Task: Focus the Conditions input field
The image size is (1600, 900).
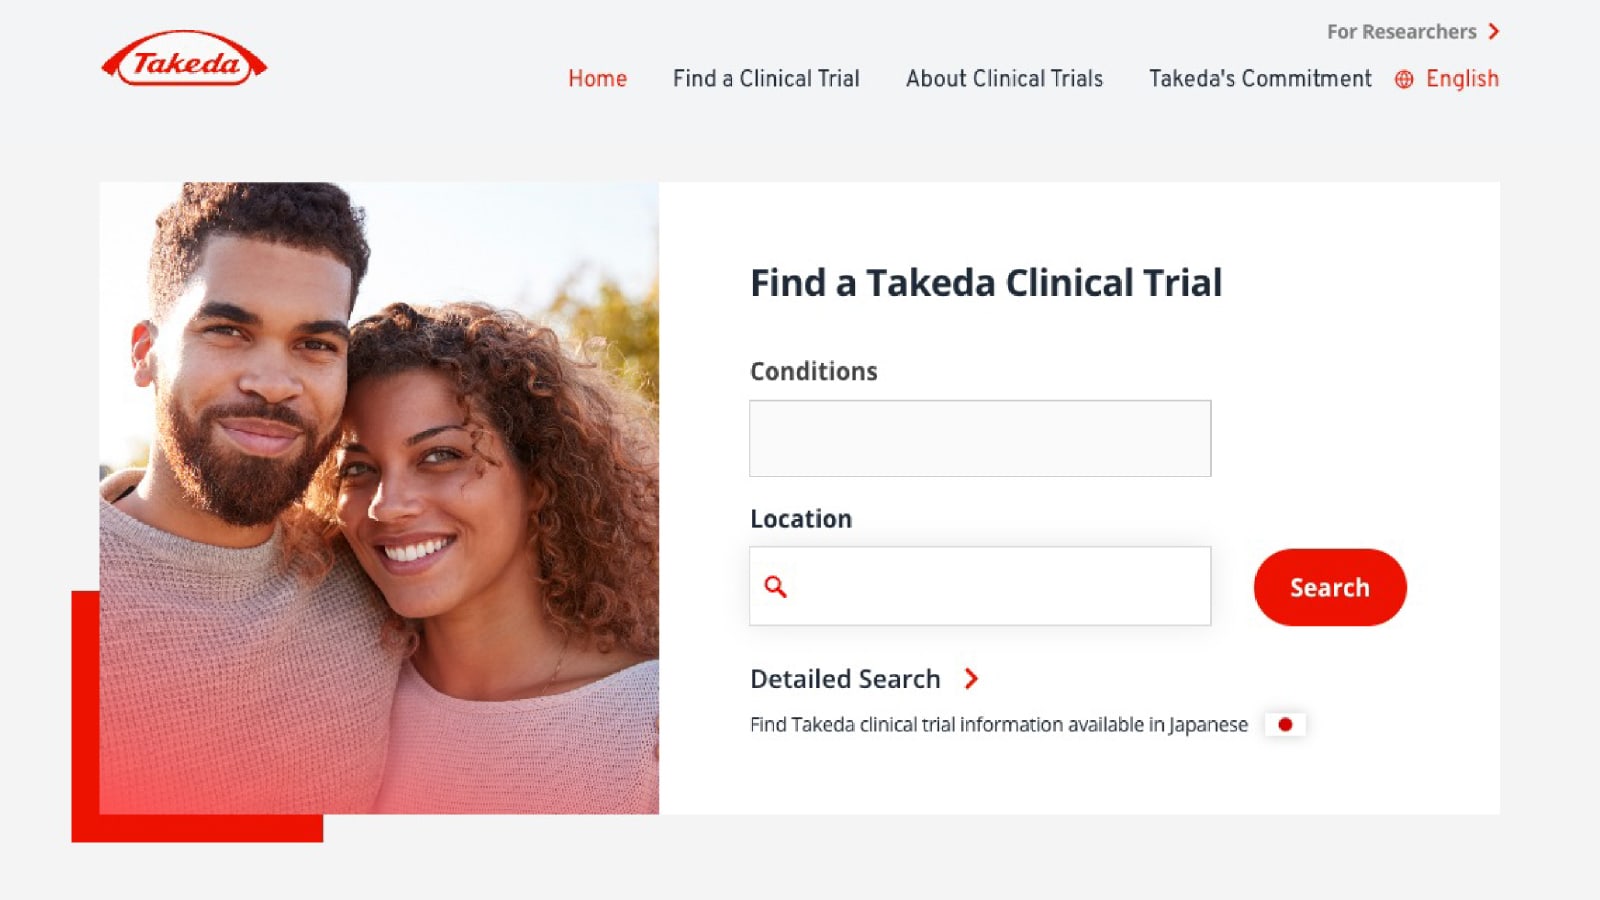Action: [x=980, y=438]
